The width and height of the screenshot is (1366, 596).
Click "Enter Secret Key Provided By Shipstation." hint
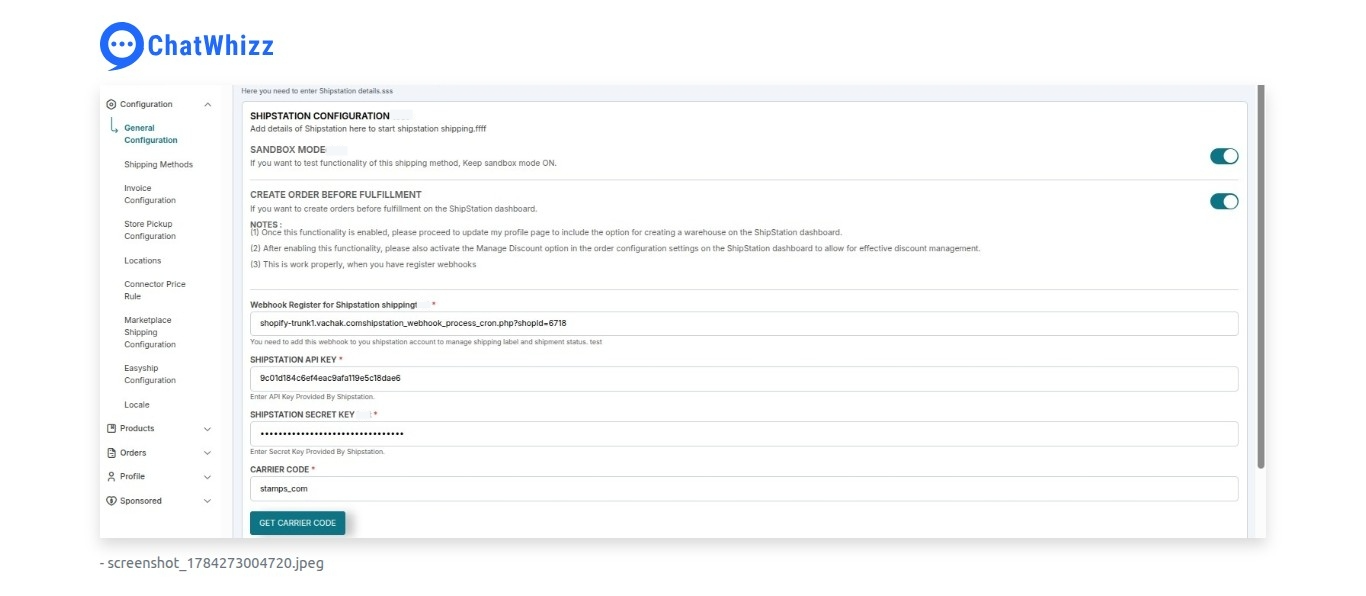(x=317, y=452)
